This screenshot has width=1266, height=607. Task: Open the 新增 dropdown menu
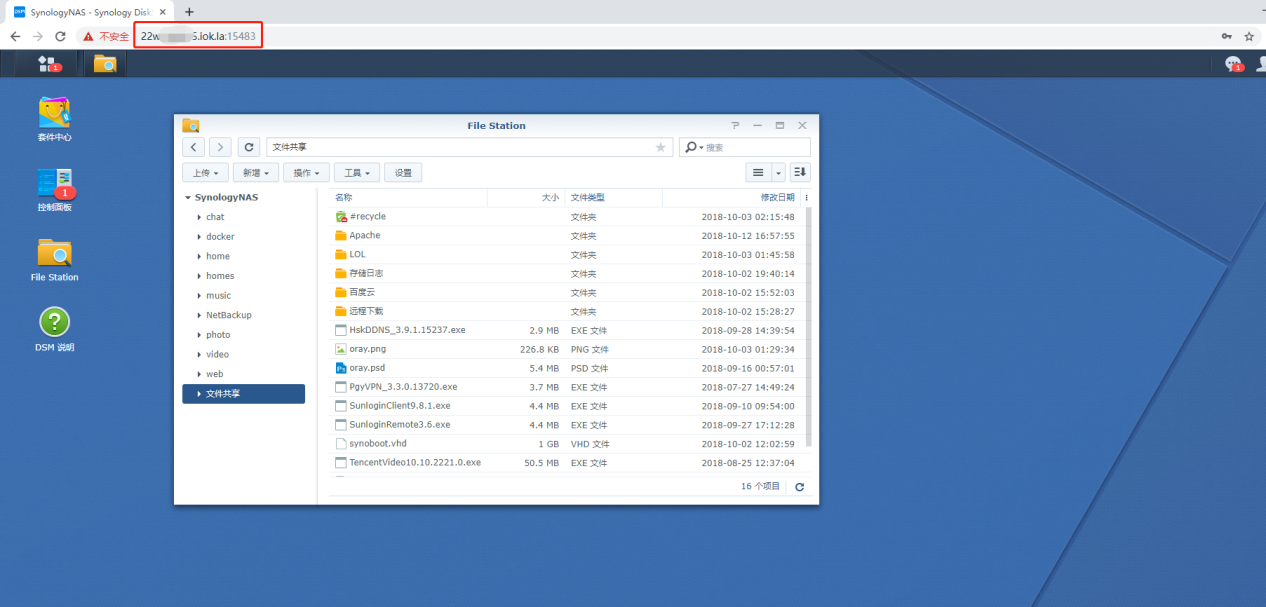(256, 173)
